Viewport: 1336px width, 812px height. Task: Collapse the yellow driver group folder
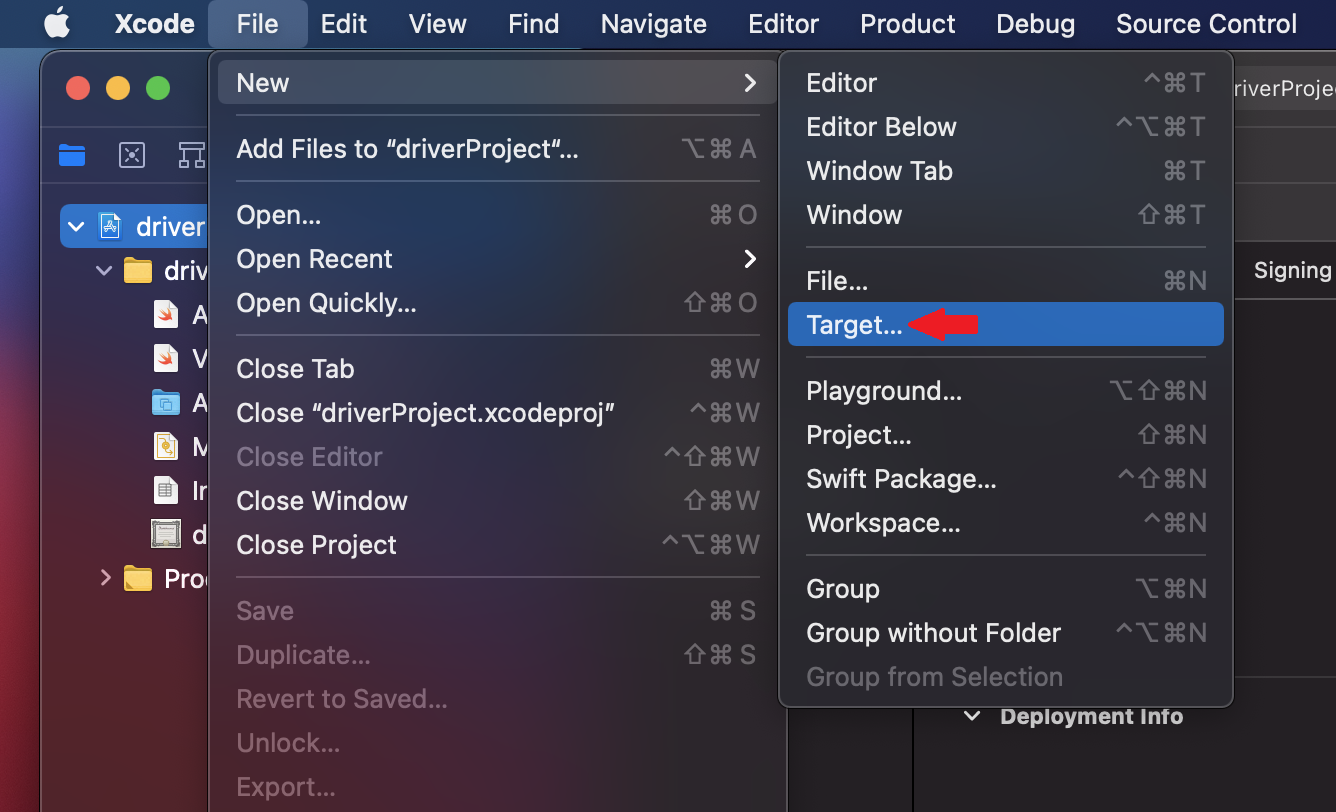104,270
